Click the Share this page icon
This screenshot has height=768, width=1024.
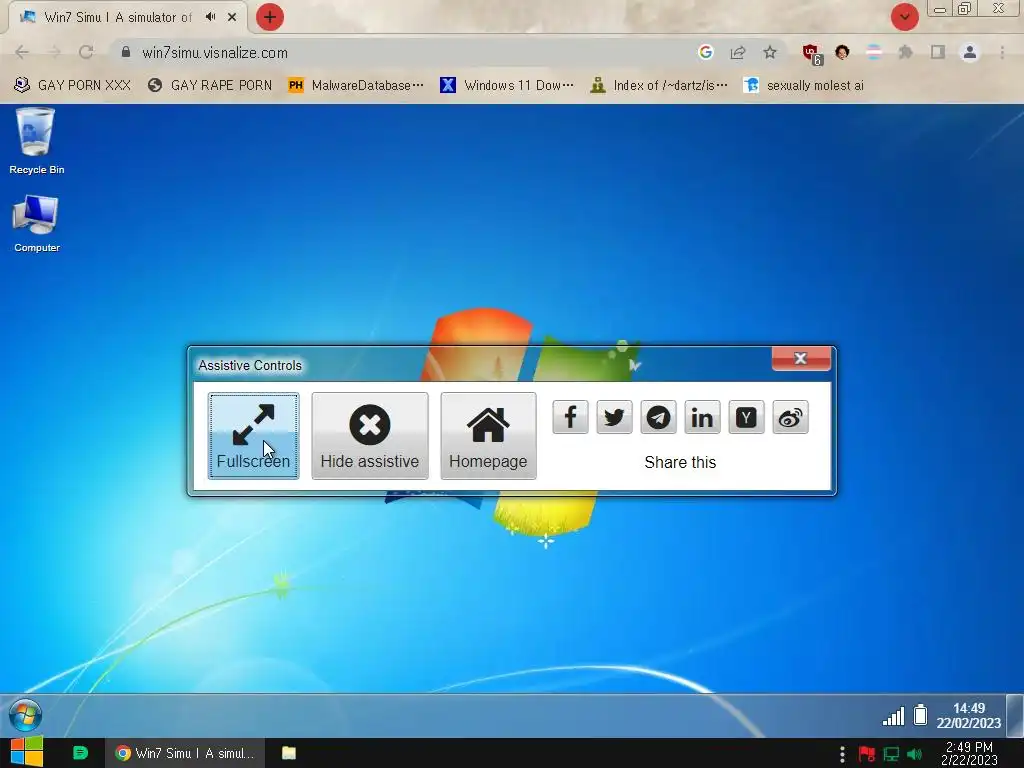coord(738,52)
